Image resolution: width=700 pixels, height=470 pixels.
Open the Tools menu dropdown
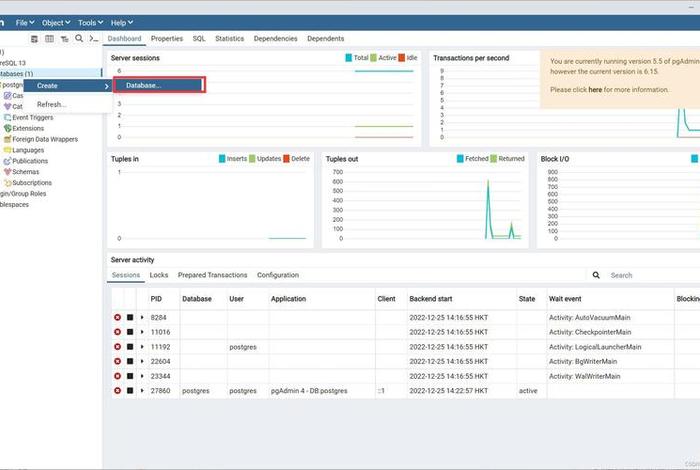(89, 22)
